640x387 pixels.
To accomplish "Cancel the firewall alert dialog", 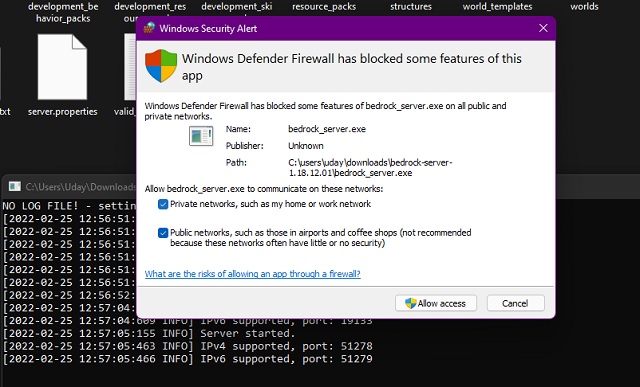I will click(x=515, y=303).
